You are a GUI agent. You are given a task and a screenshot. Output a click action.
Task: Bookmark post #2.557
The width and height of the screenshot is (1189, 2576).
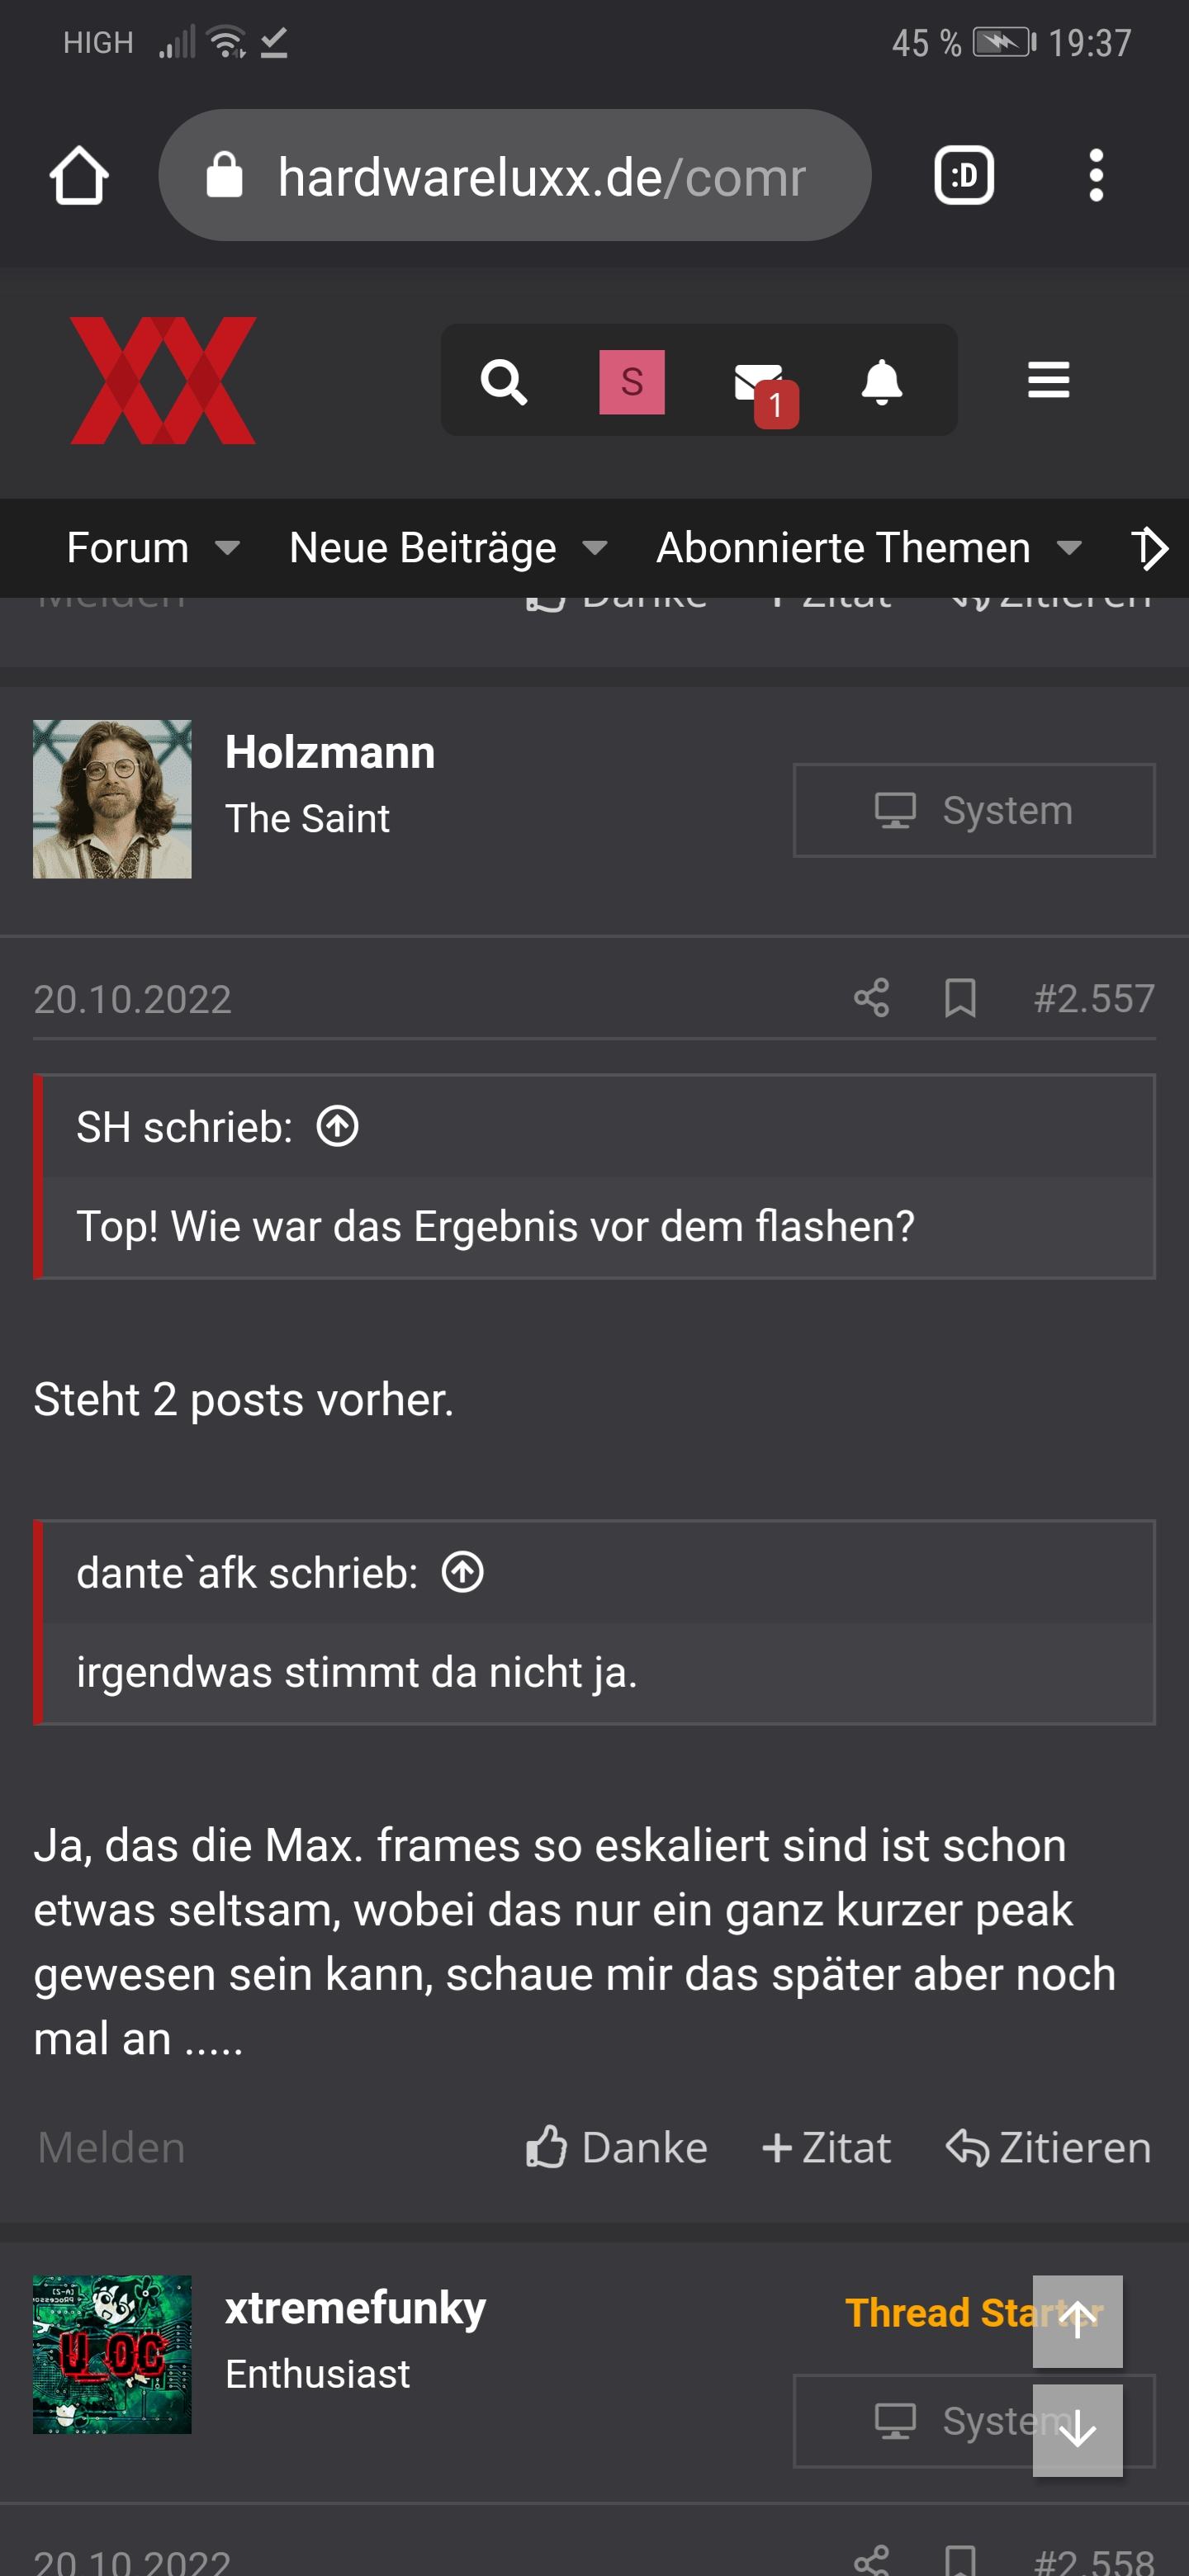click(x=960, y=998)
